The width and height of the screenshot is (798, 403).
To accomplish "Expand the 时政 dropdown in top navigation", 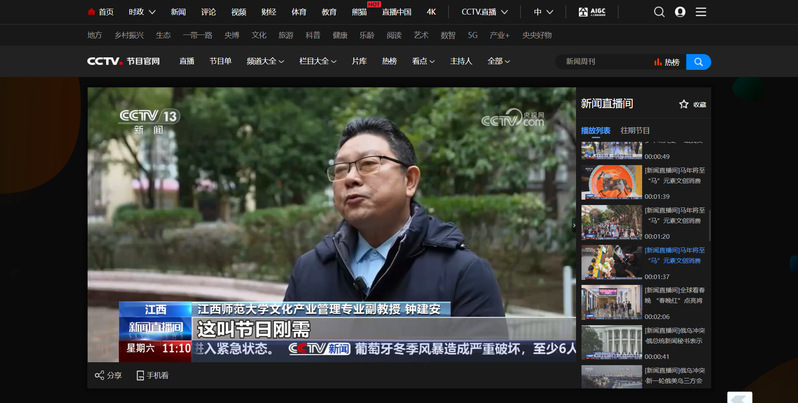I will click(x=141, y=12).
